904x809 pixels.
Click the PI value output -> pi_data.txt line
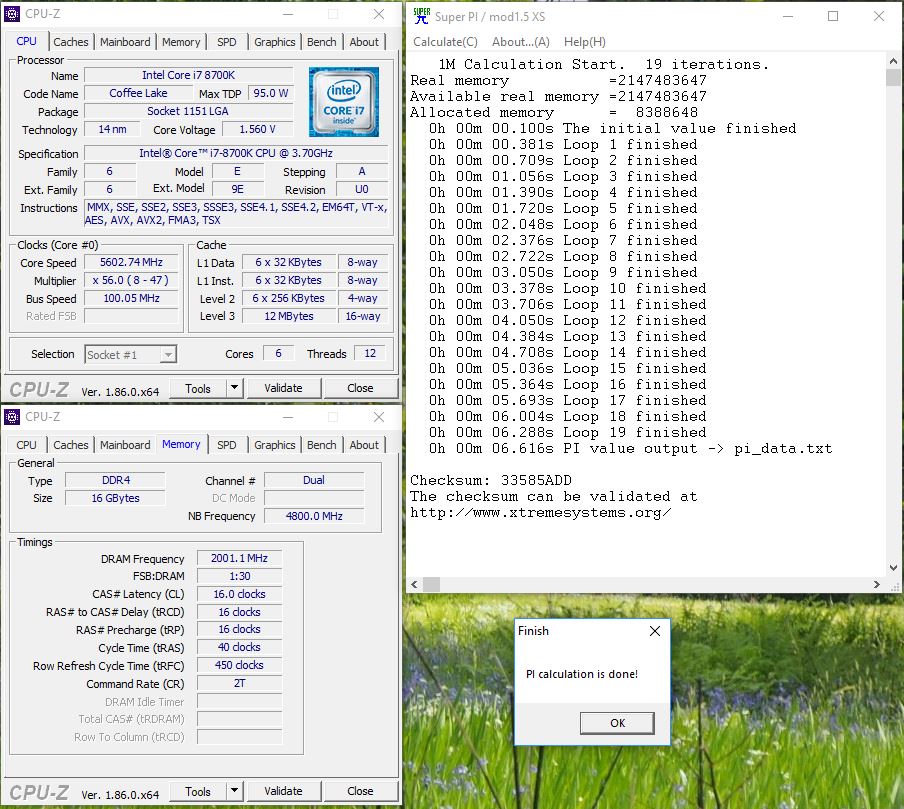point(630,449)
